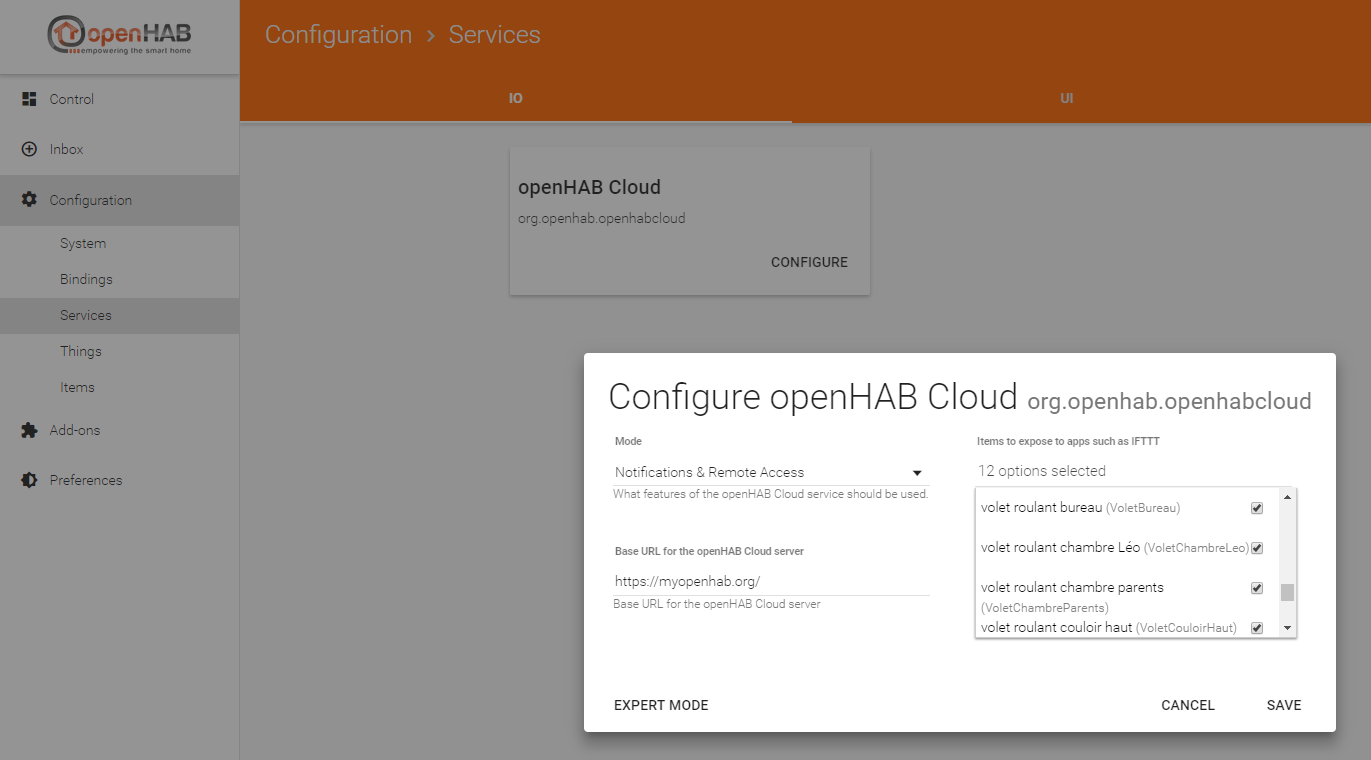The width and height of the screenshot is (1371, 760).
Task: Open the Preferences menu item
Action: [119, 480]
